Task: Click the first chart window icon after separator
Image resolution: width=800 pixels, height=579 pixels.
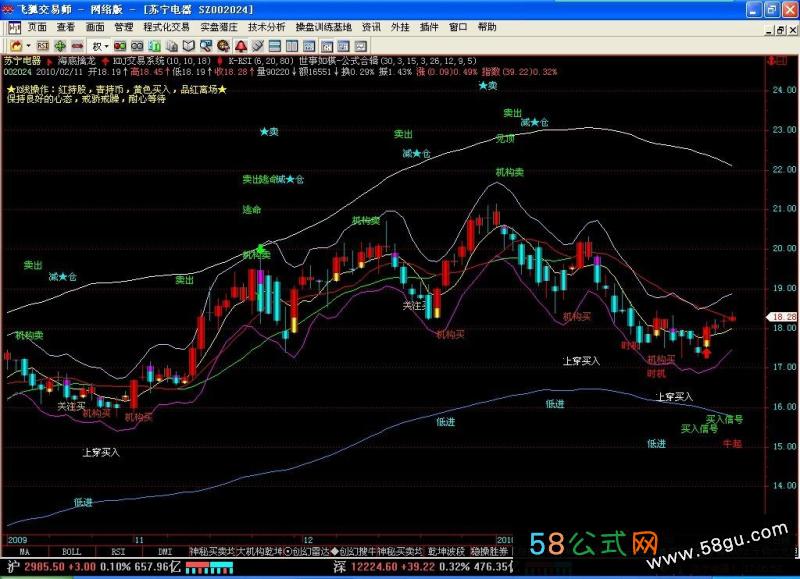Action: tap(327, 46)
